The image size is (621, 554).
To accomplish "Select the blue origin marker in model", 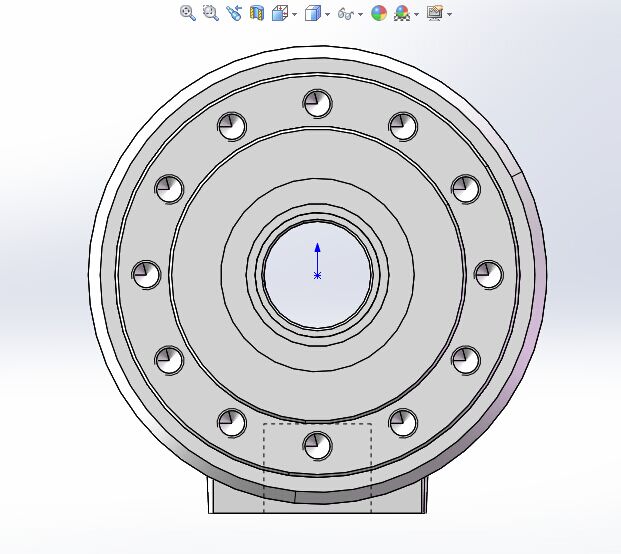I will (x=317, y=275).
